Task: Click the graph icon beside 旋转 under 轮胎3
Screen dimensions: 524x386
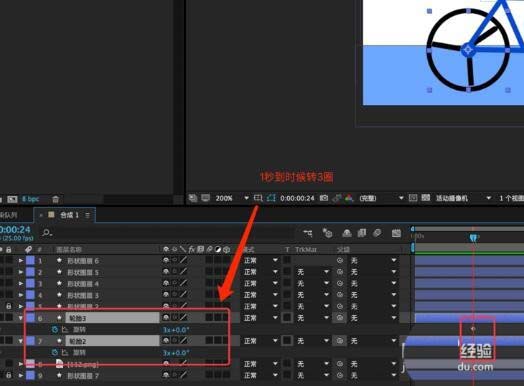Action: click(64, 330)
